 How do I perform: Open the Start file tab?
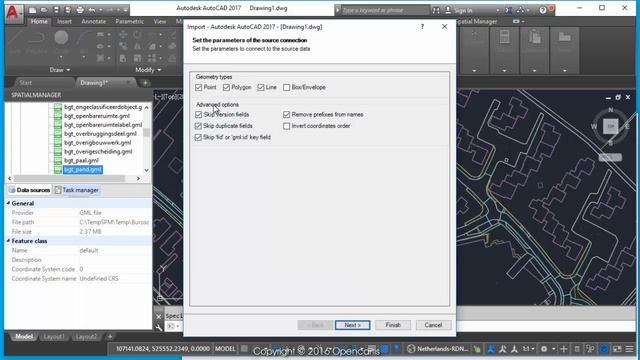point(25,82)
